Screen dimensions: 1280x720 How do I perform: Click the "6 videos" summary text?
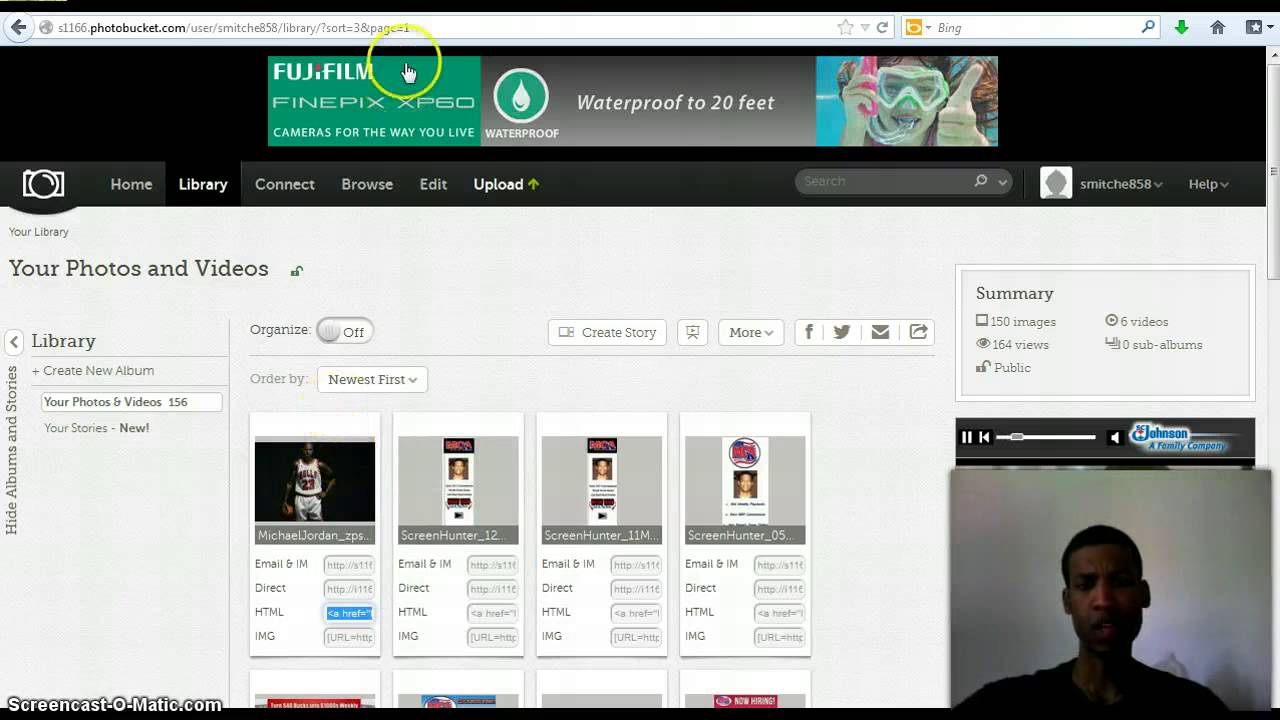point(1136,322)
